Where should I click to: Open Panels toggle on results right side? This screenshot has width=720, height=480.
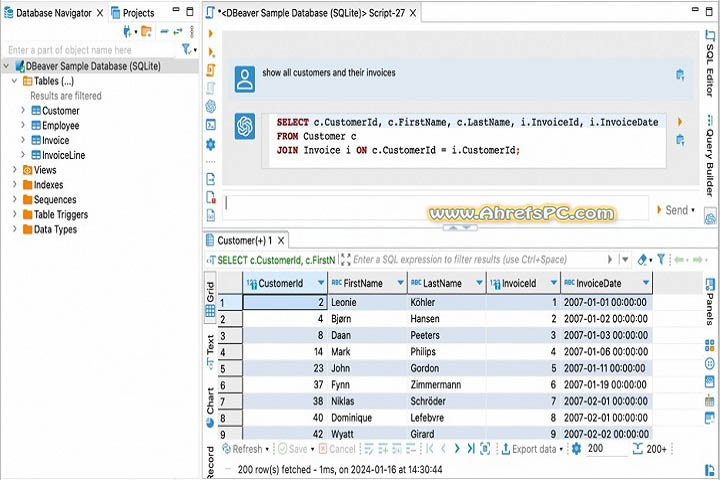pyautogui.click(x=710, y=302)
